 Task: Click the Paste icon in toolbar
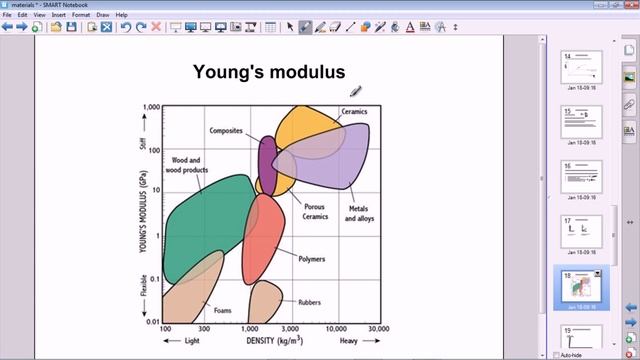tap(92, 27)
